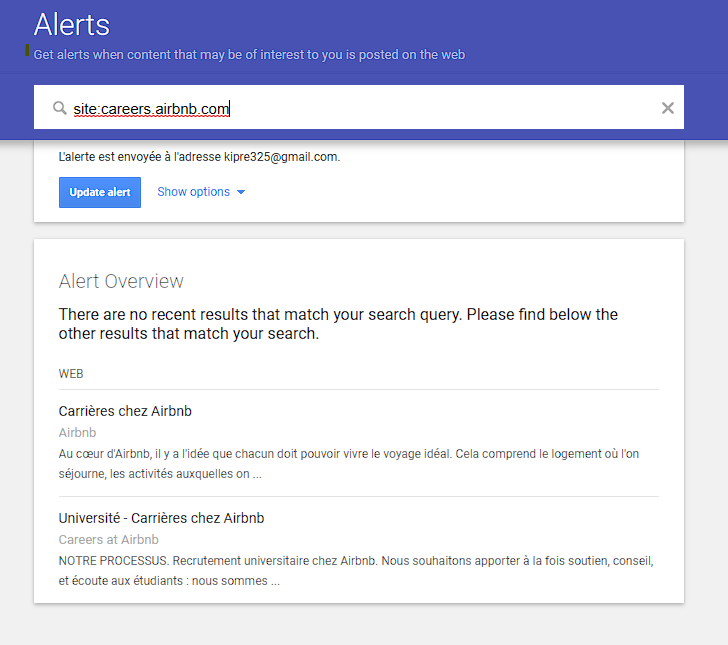Click the Alert Overview heading
This screenshot has height=645, width=728.
point(121,281)
